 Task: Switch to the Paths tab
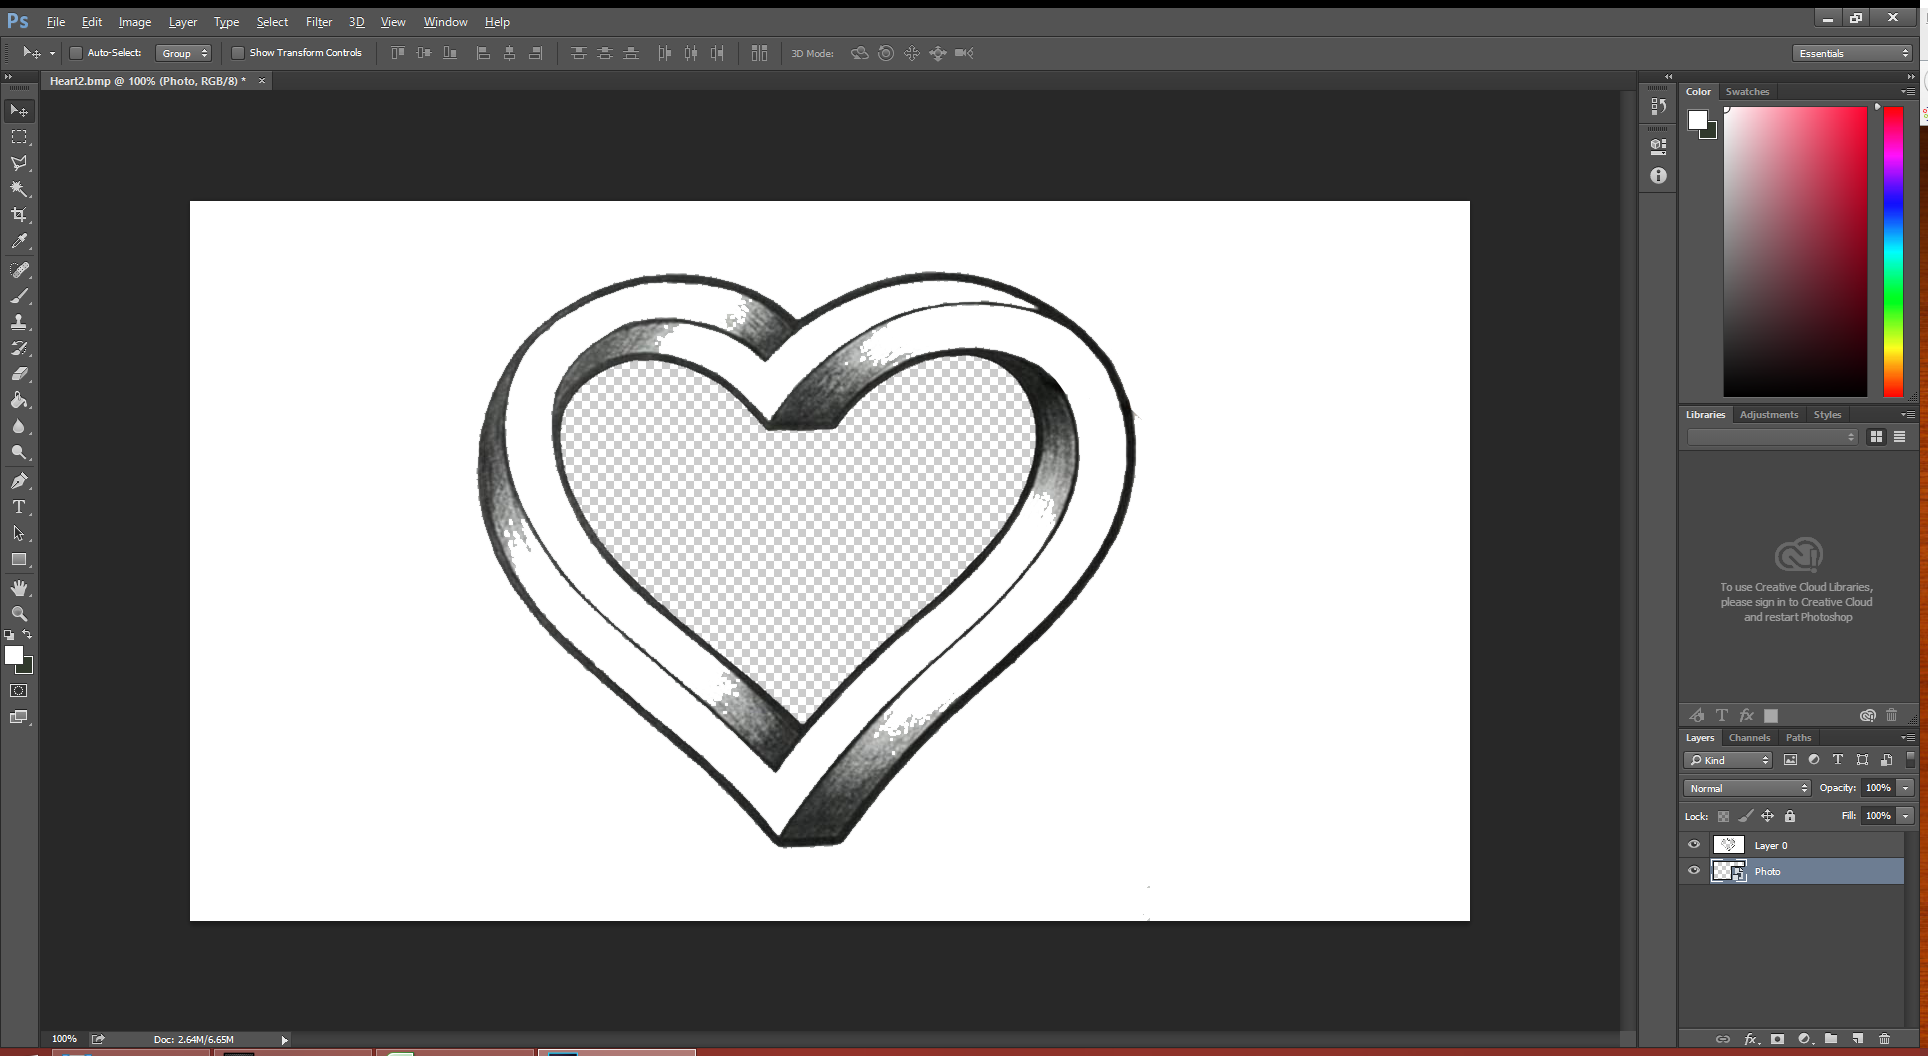click(x=1798, y=738)
